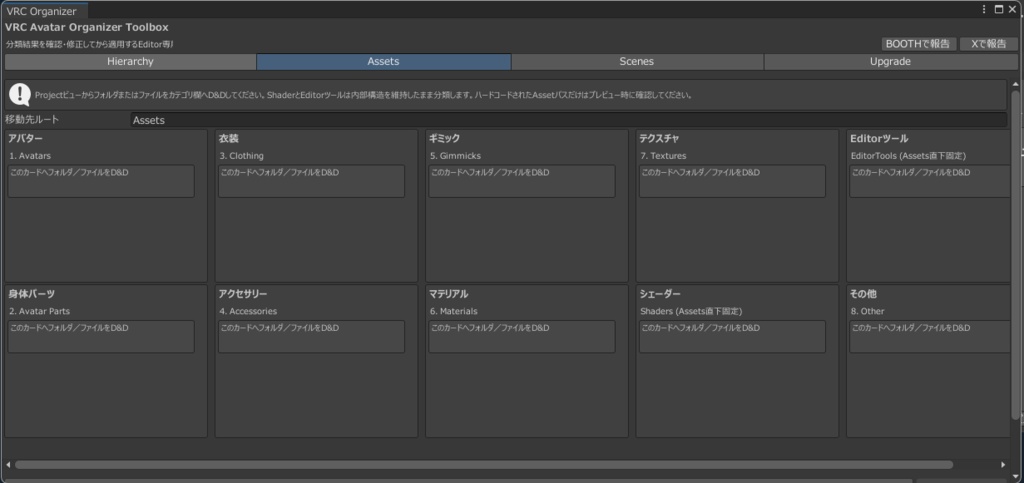Click the drop area under 3. Clothing
The width and height of the screenshot is (1024, 483).
pos(312,181)
